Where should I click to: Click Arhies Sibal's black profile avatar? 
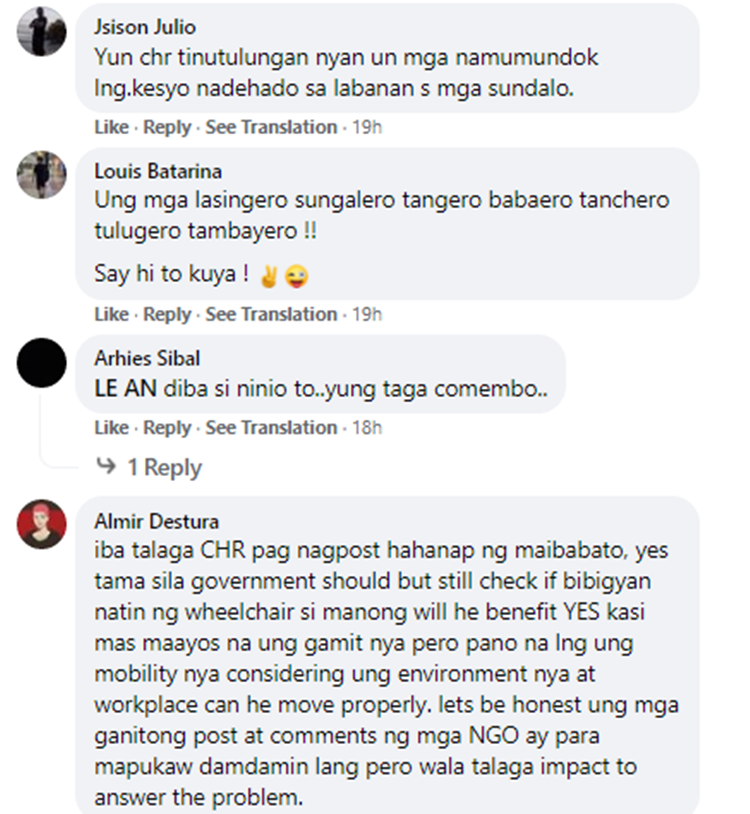click(42, 362)
